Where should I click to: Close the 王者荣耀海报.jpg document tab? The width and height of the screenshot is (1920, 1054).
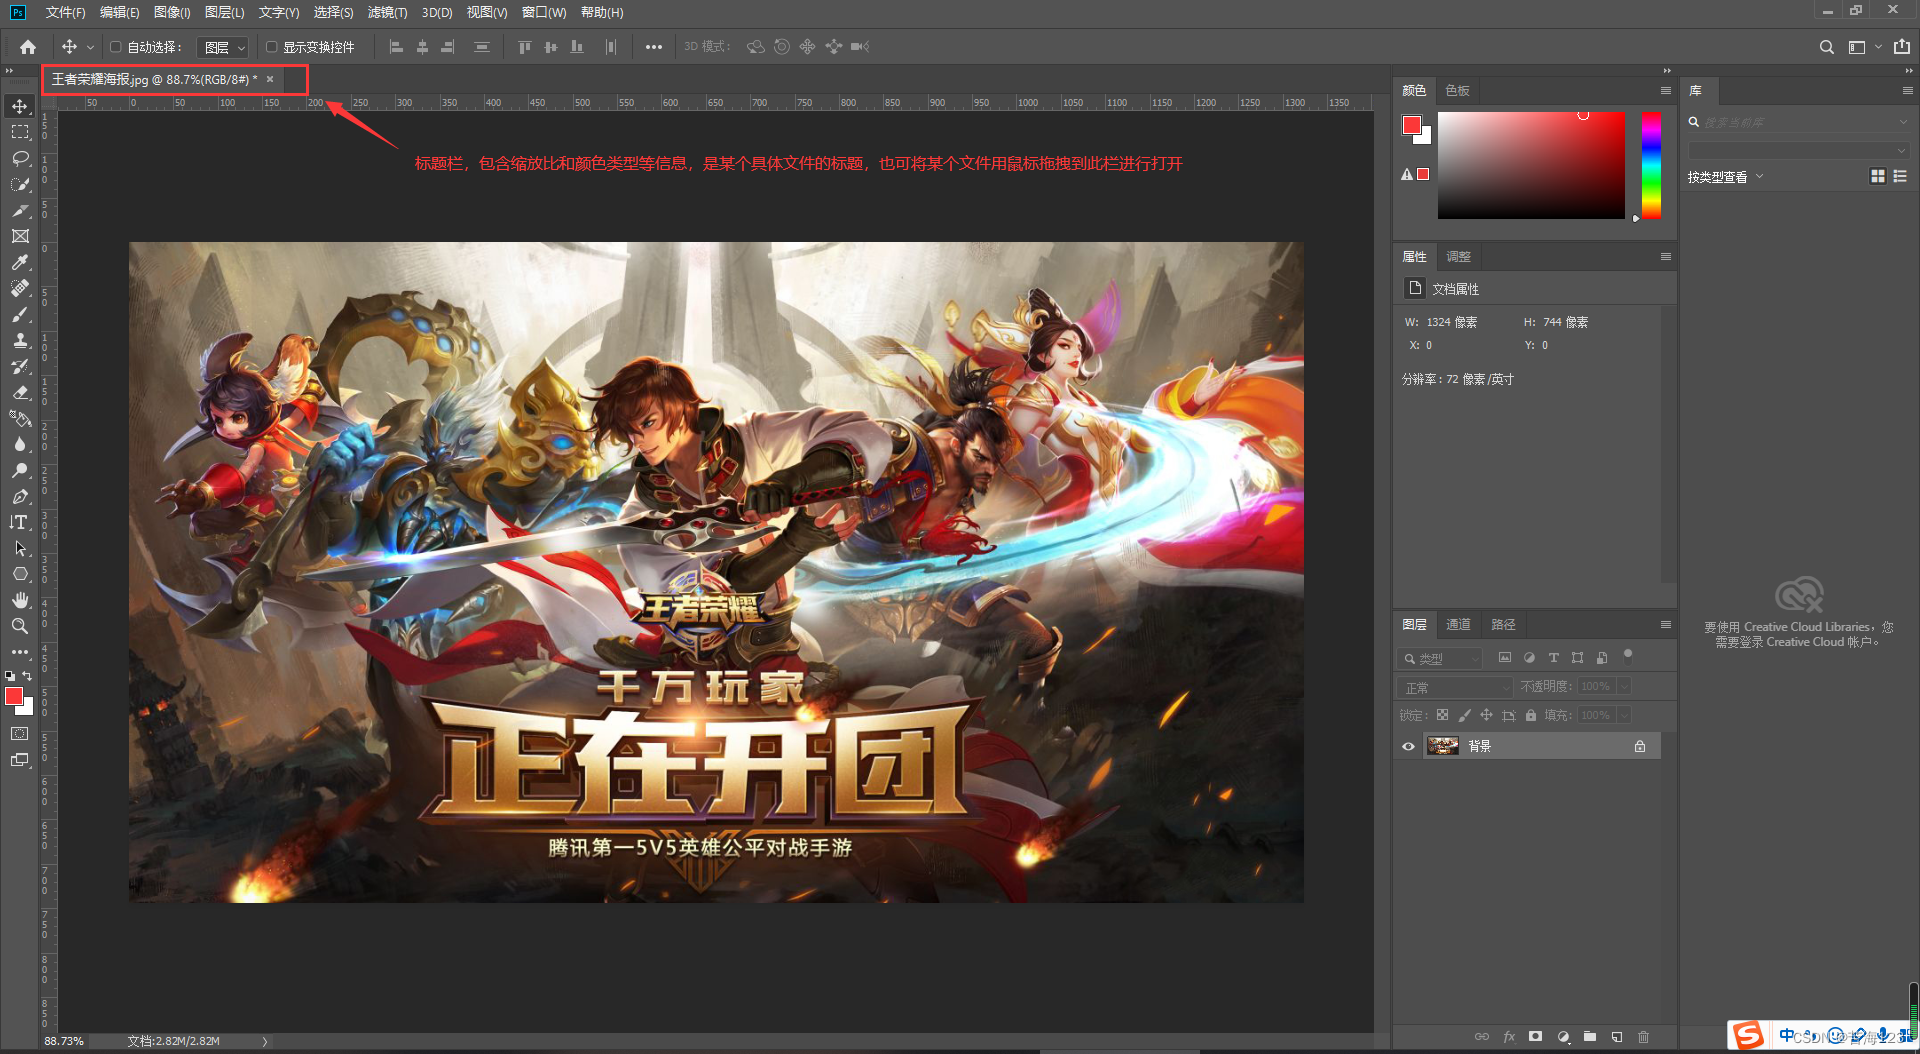tap(270, 79)
